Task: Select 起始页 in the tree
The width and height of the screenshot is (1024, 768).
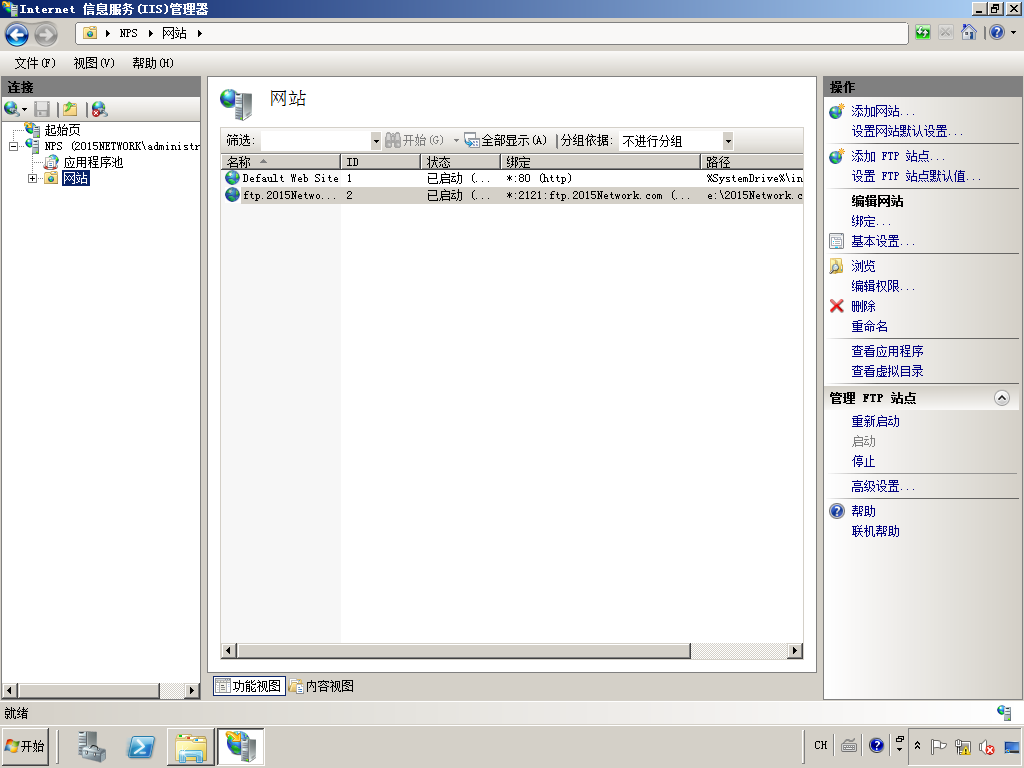Action: tap(63, 130)
